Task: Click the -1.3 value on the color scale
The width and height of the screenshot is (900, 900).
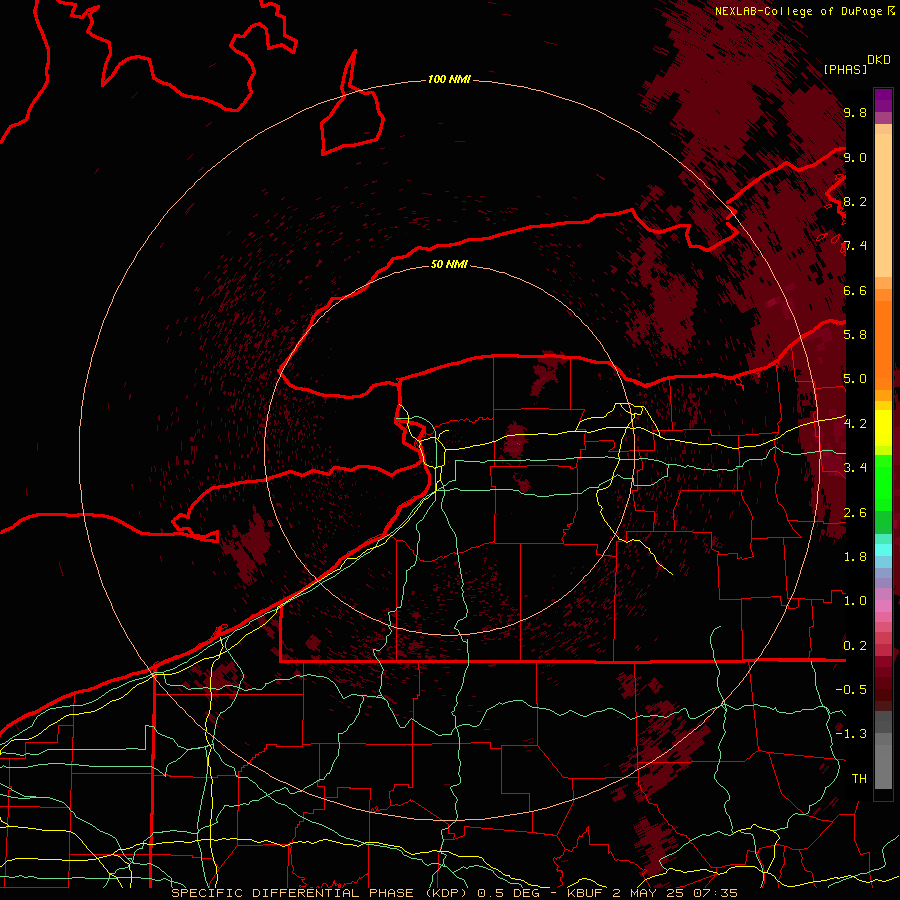Action: 851,734
